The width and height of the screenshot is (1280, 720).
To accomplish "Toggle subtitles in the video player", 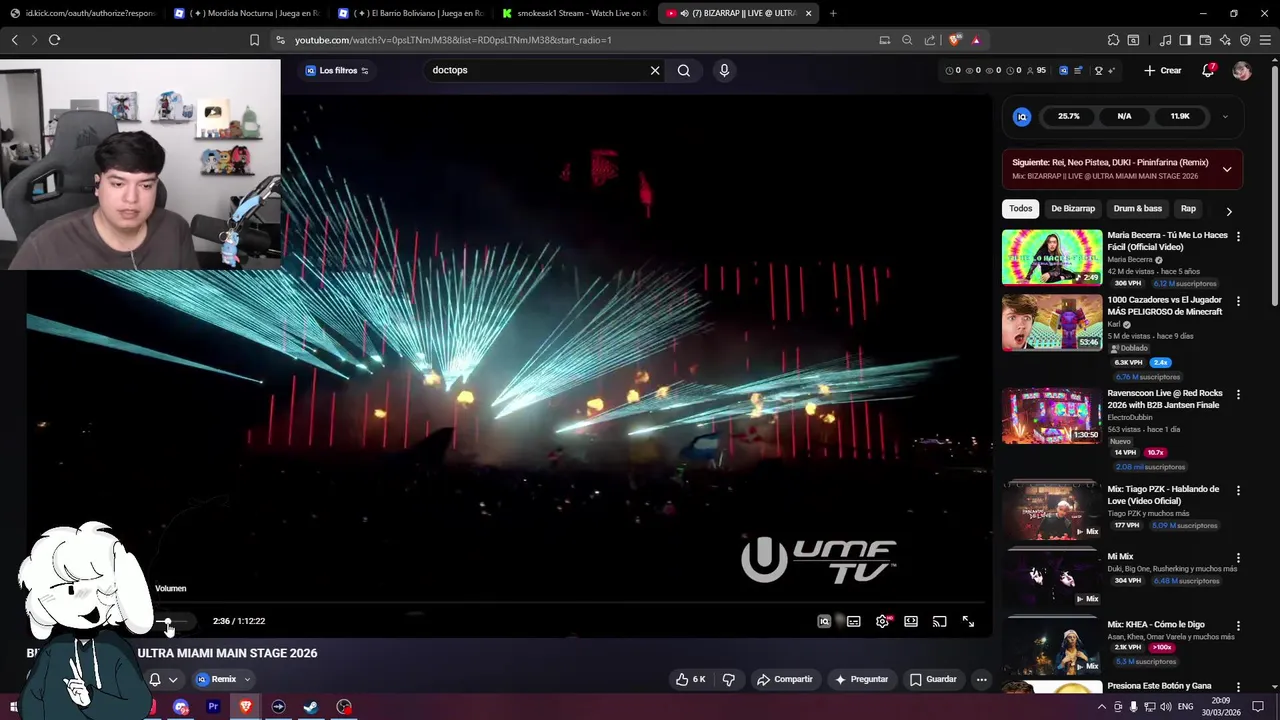I will 853,621.
